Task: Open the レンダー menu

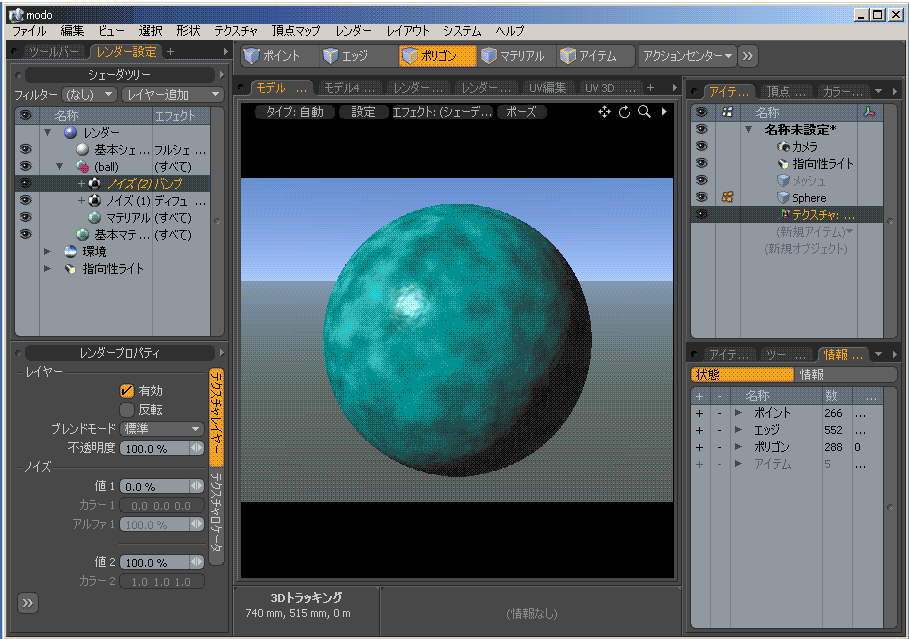Action: pyautogui.click(x=353, y=31)
